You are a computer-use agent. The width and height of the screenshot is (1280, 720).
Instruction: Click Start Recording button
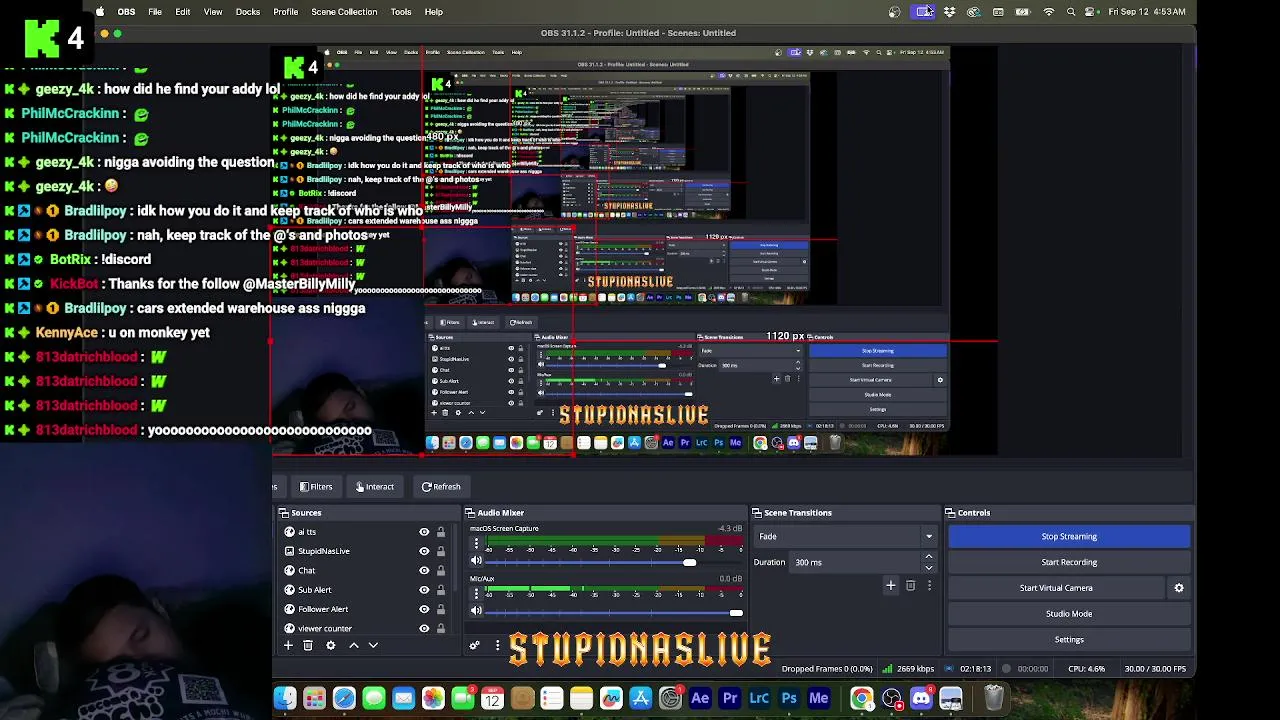[x=1069, y=562]
